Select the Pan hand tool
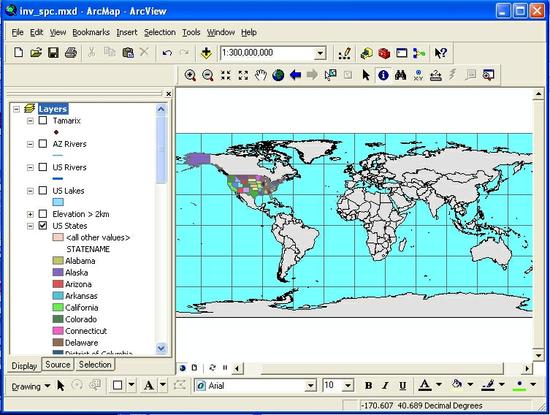Viewport: 550px width, 415px height. 261,75
